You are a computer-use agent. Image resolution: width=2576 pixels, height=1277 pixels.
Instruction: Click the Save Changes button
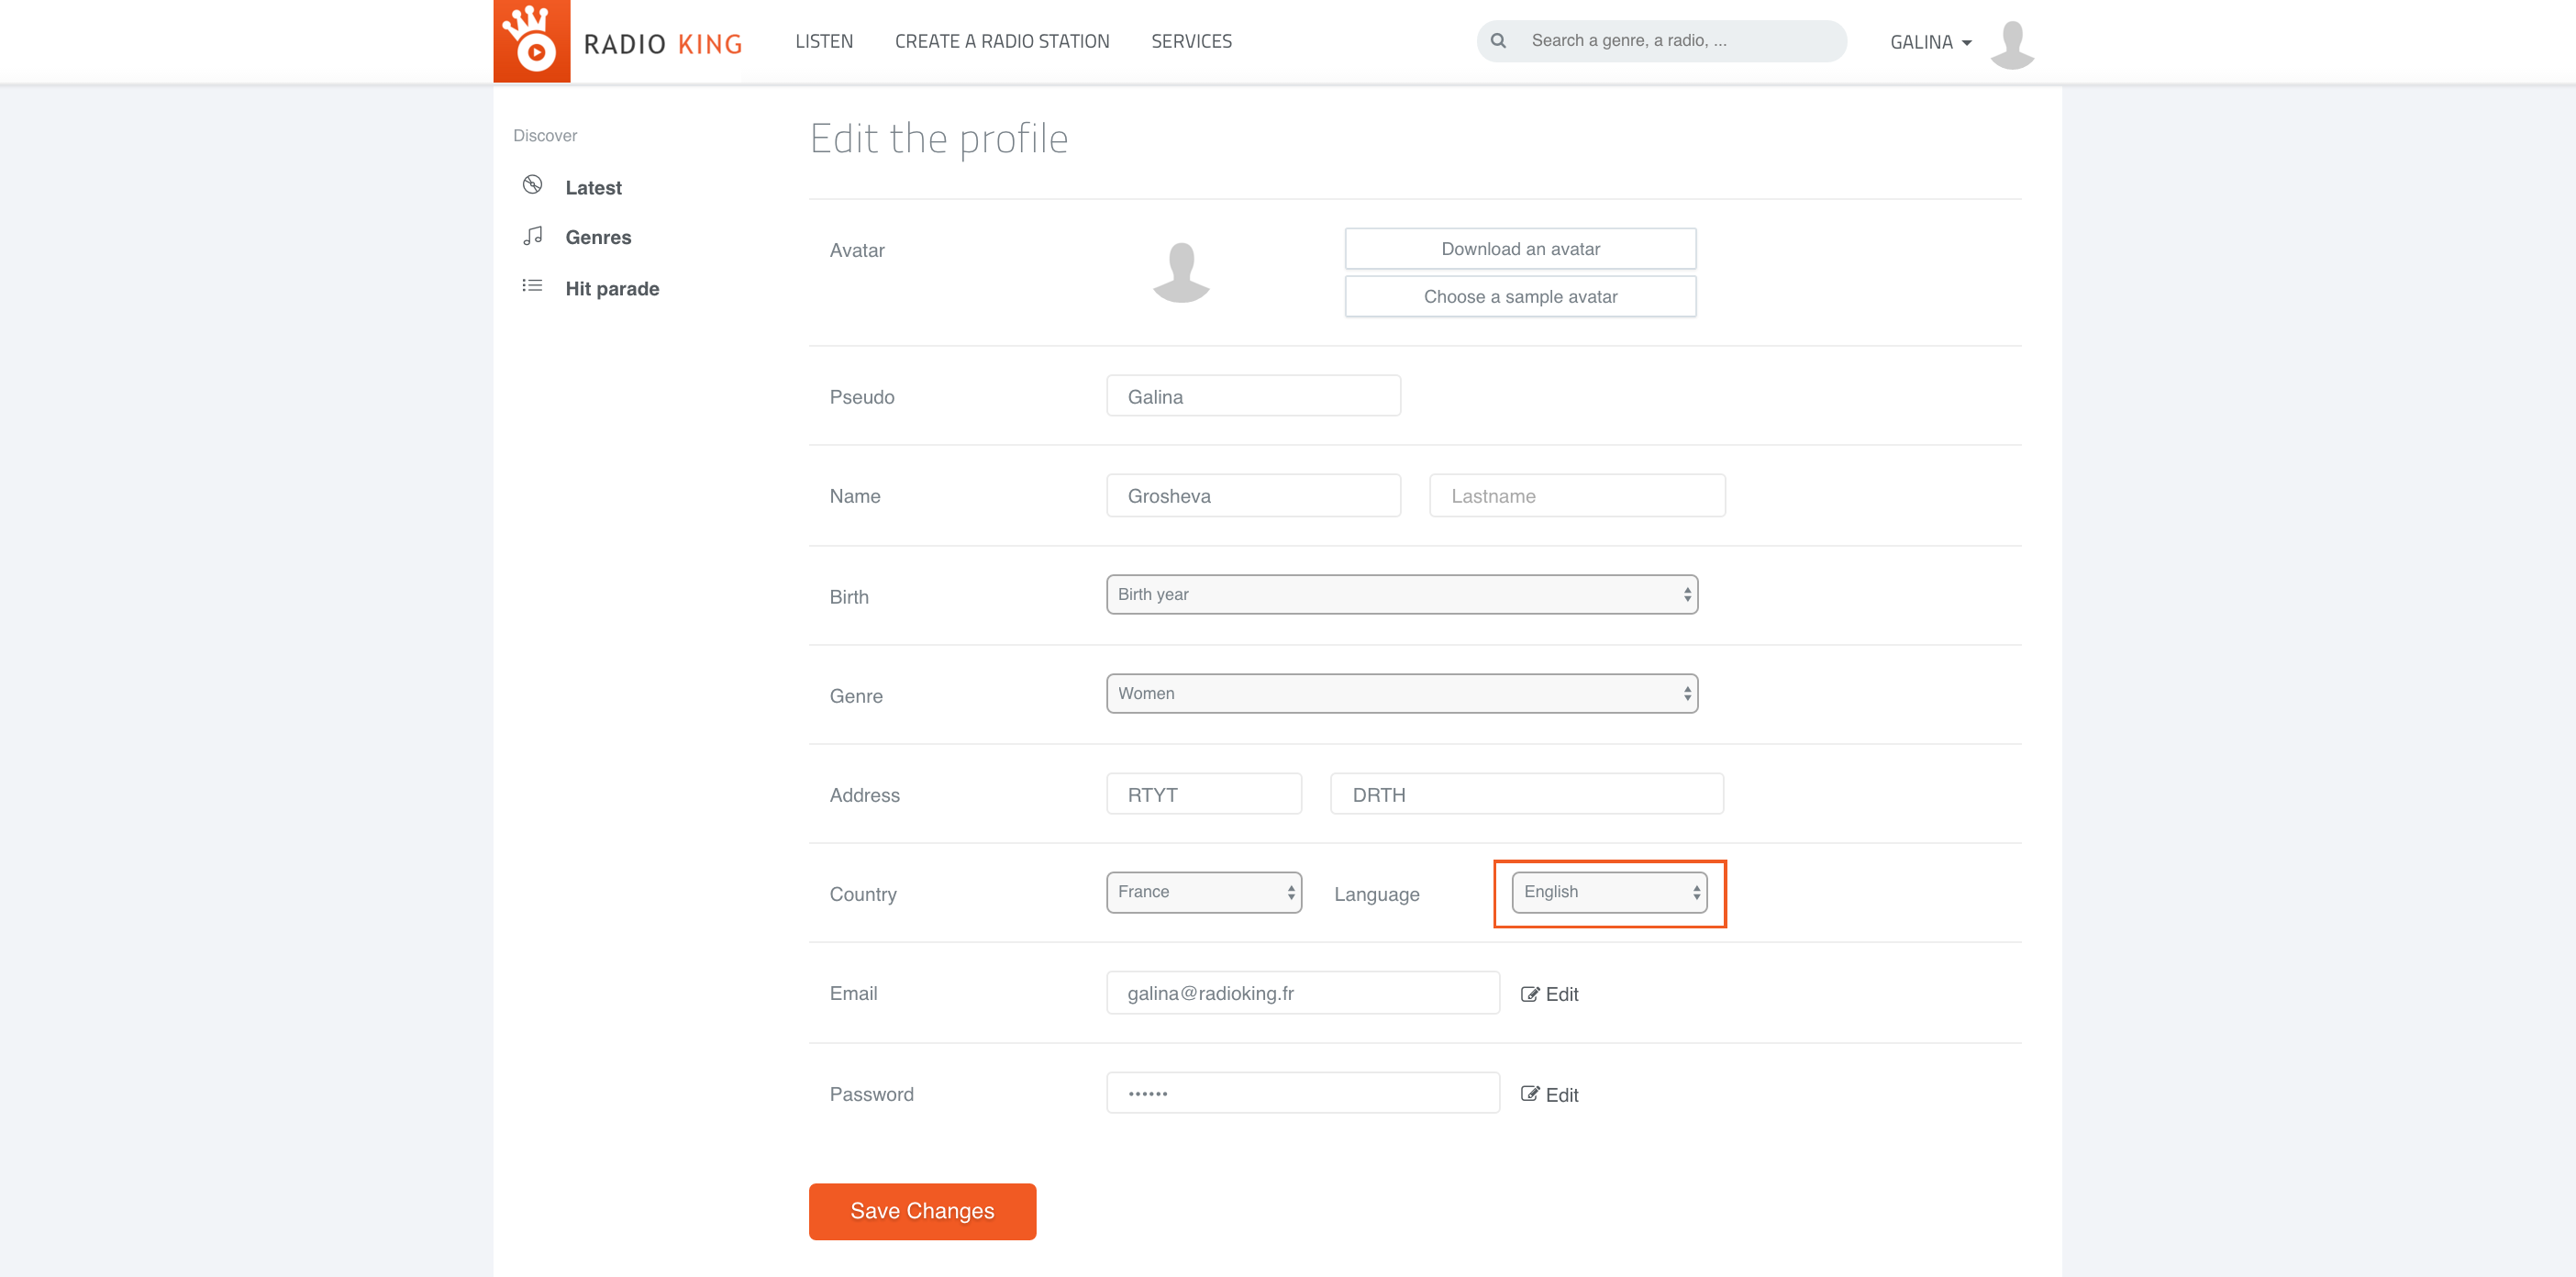[x=922, y=1211]
